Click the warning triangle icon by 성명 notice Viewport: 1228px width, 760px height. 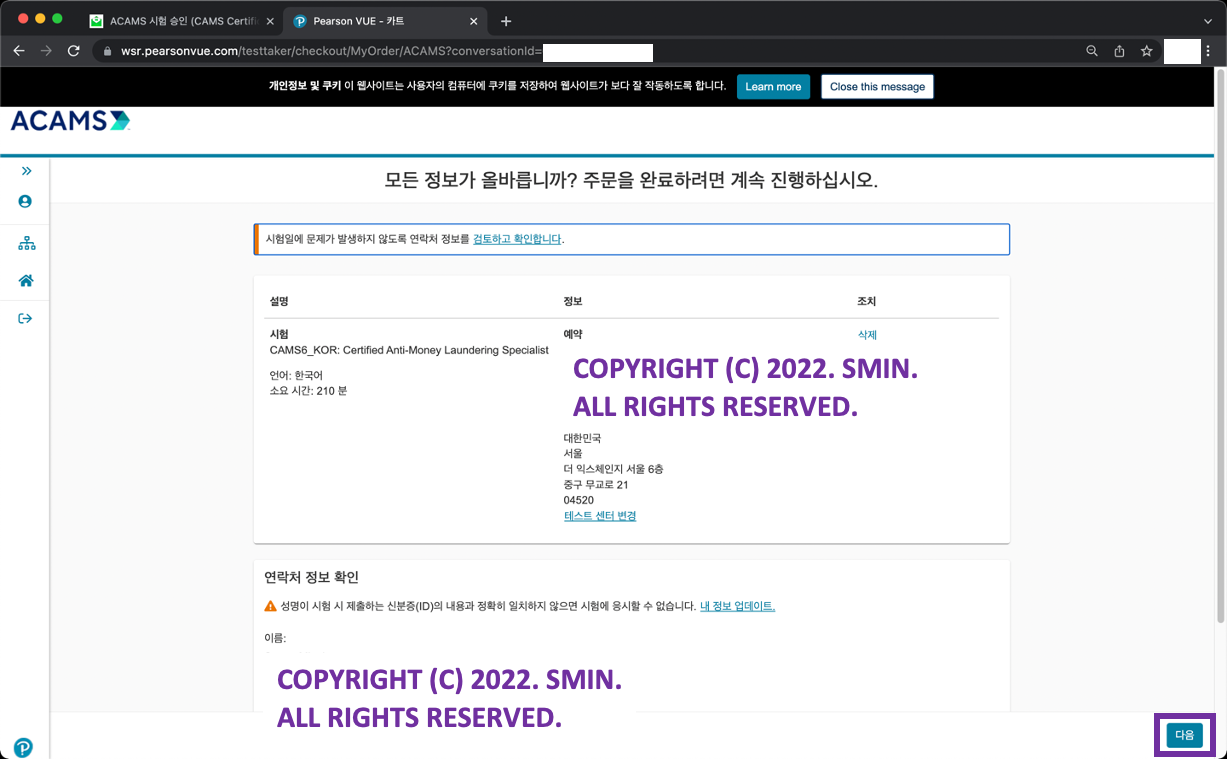click(270, 606)
